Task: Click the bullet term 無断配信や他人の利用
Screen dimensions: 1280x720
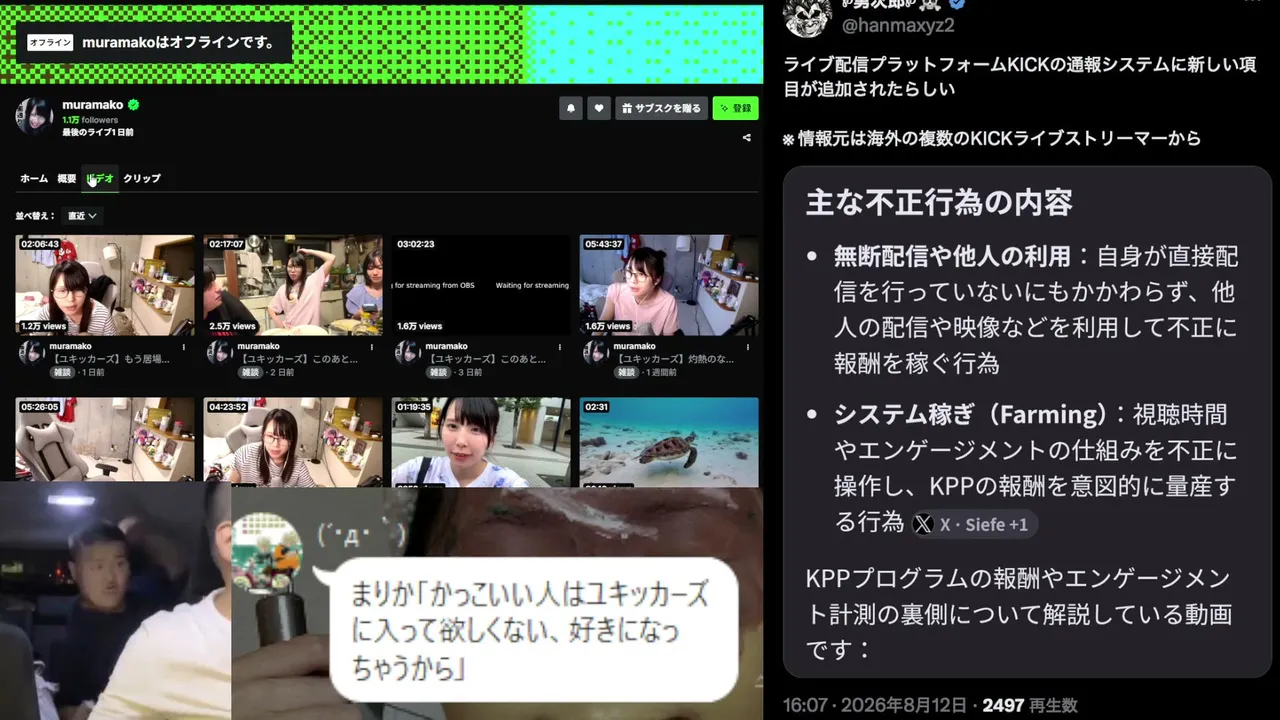Action: 952,256
